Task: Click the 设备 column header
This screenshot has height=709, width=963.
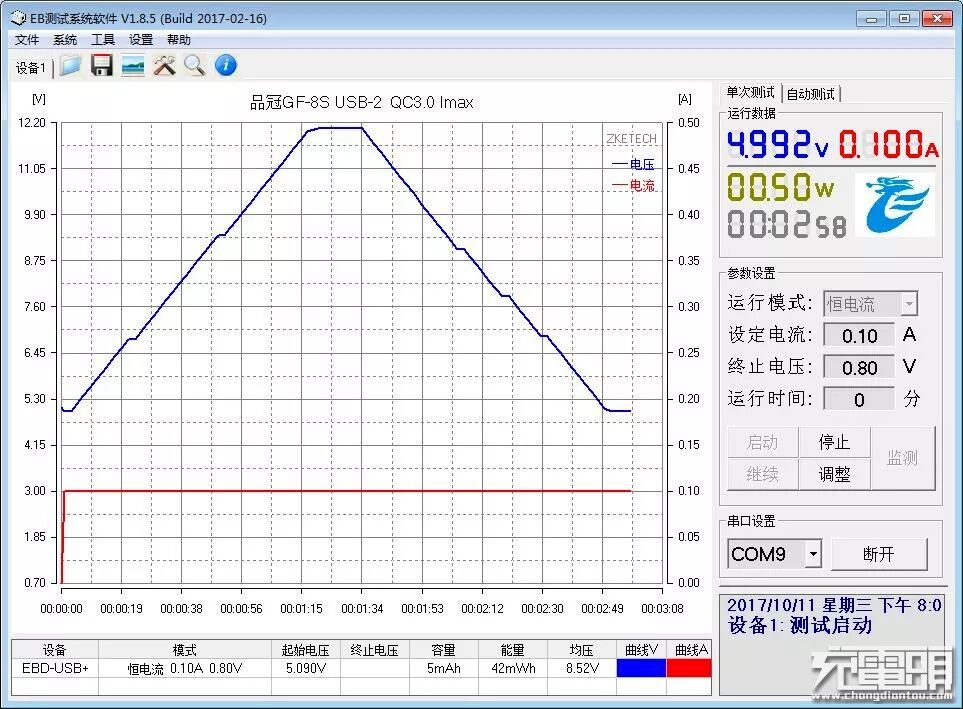Action: (55, 650)
